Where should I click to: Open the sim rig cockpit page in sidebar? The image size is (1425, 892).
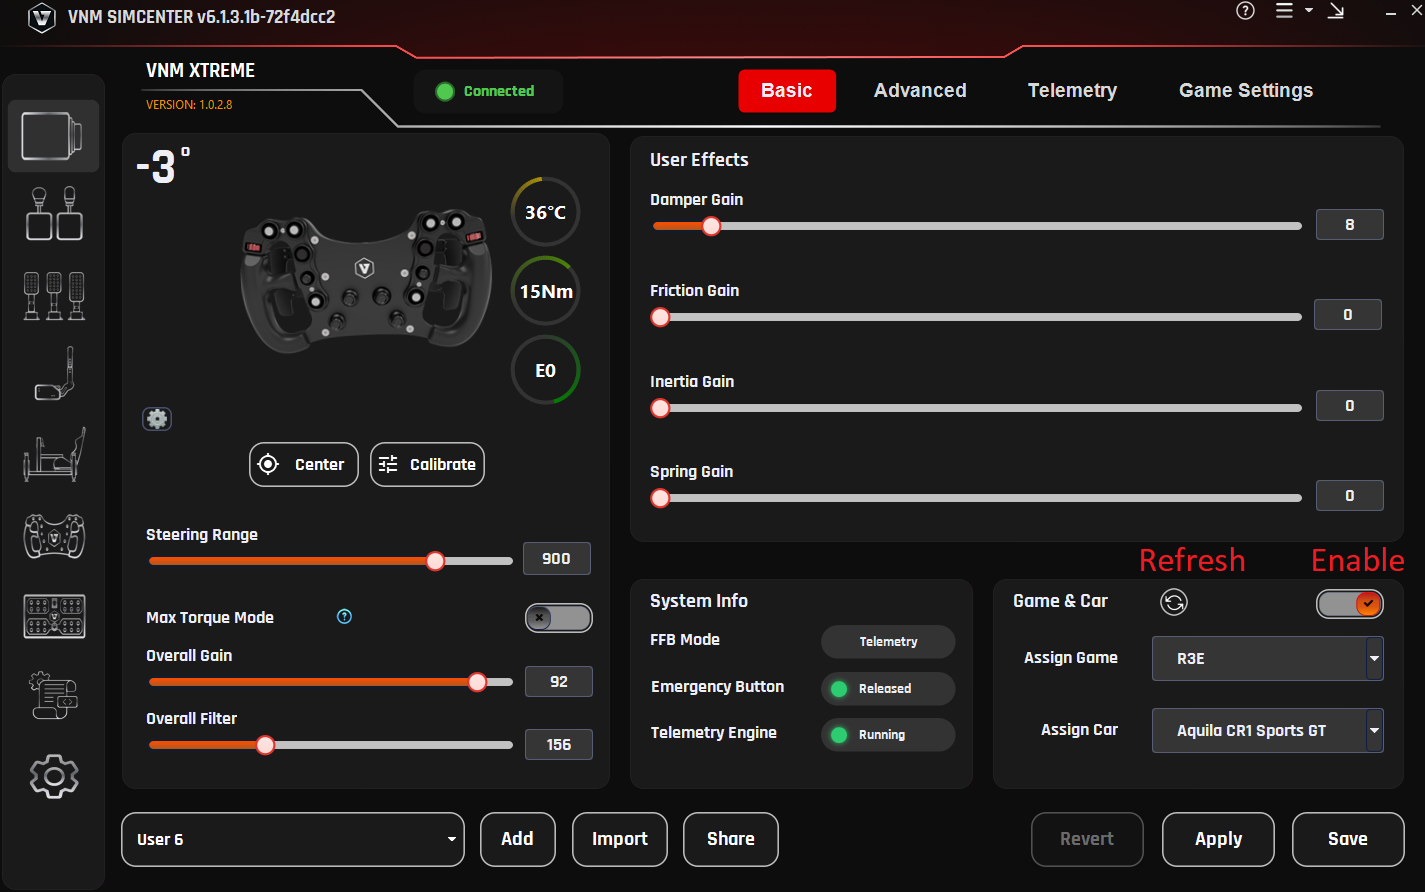[x=54, y=455]
